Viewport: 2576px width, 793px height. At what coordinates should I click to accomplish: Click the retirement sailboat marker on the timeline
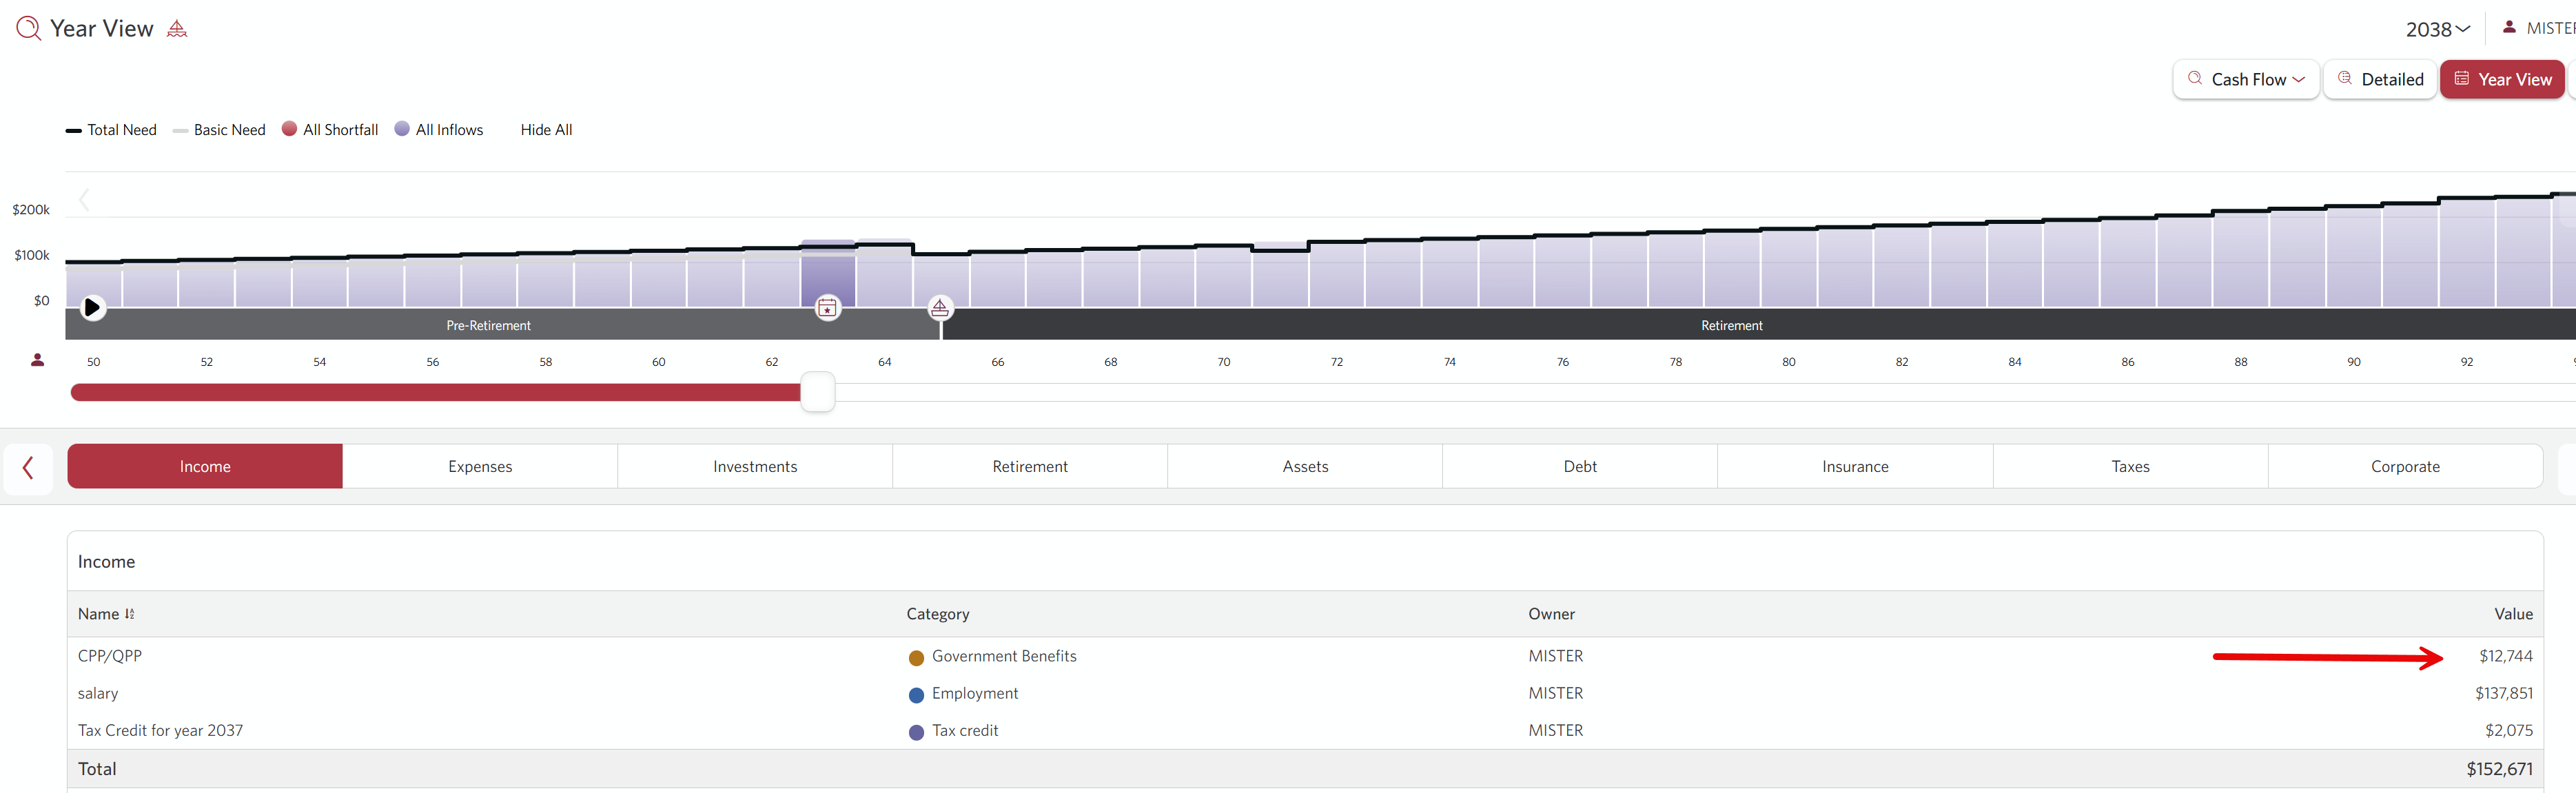pos(940,307)
